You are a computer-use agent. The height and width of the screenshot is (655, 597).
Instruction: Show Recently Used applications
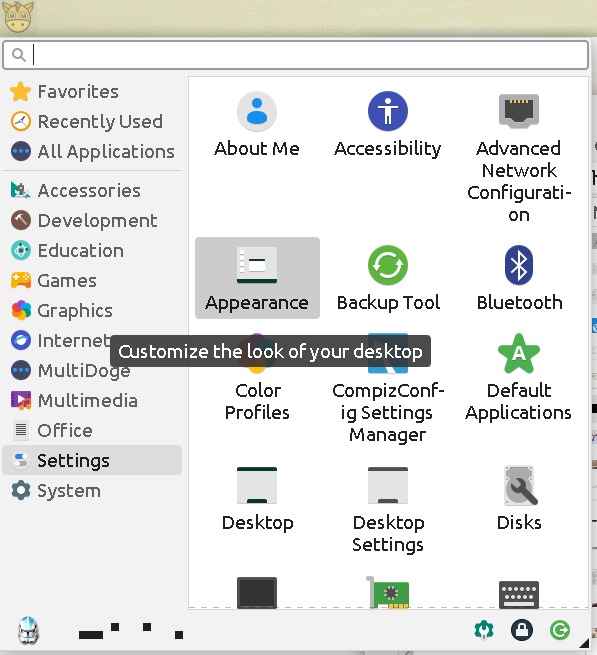[92, 122]
